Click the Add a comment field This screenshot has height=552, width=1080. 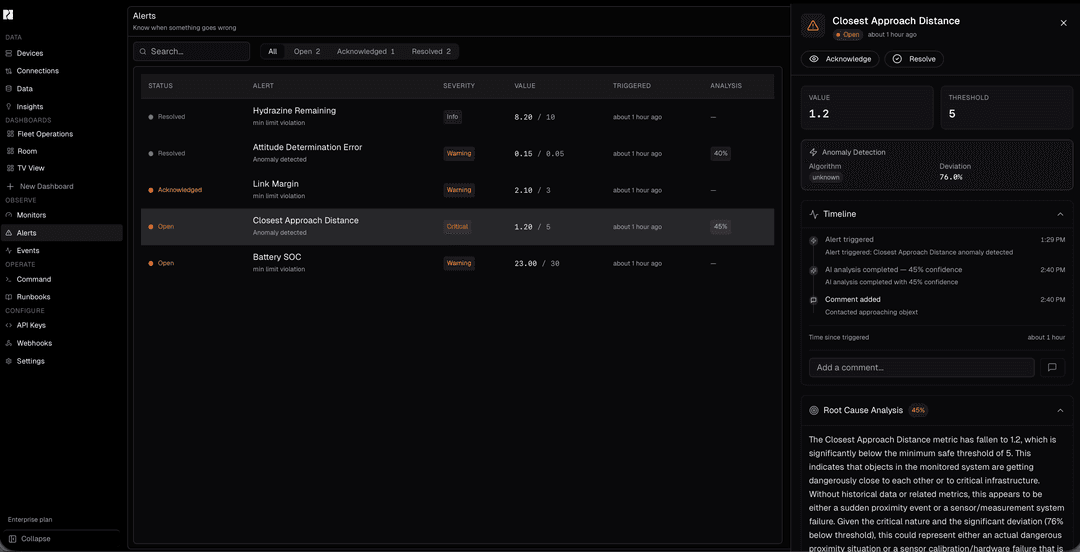(922, 367)
